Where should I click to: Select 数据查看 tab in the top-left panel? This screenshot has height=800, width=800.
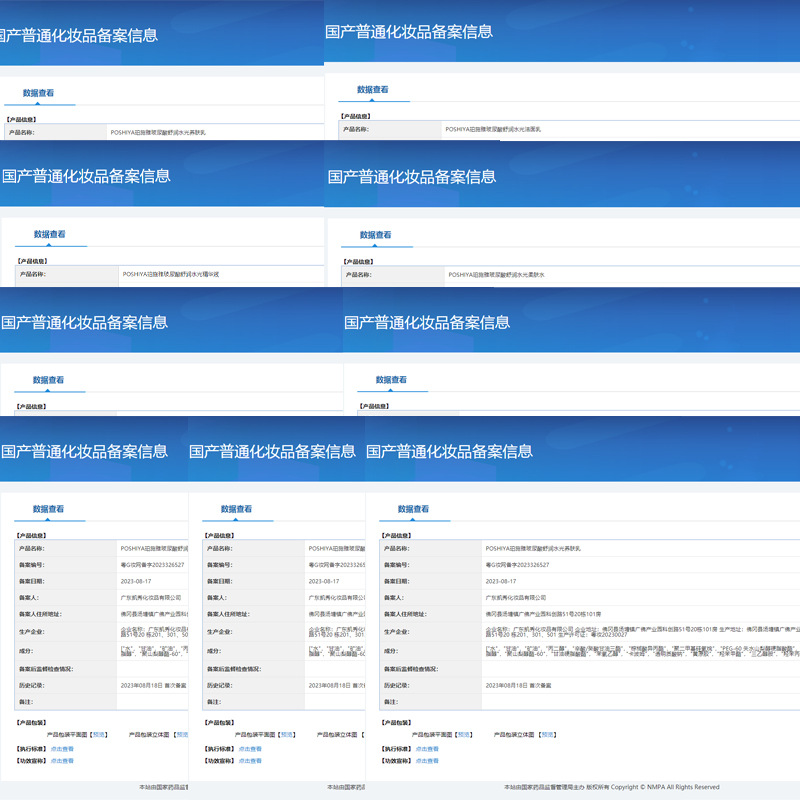(38, 93)
